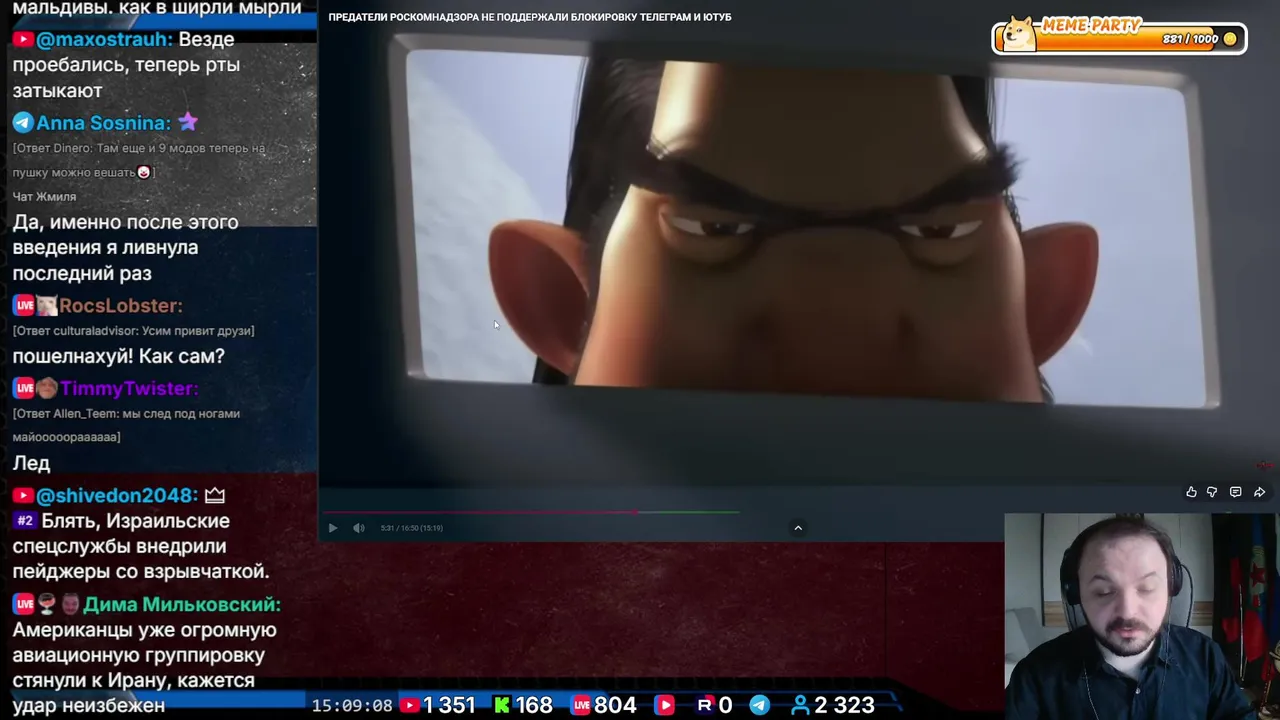The height and width of the screenshot is (720, 1280).
Task: Click the 5:31 / 16:50 time display
Action: [x=411, y=528]
